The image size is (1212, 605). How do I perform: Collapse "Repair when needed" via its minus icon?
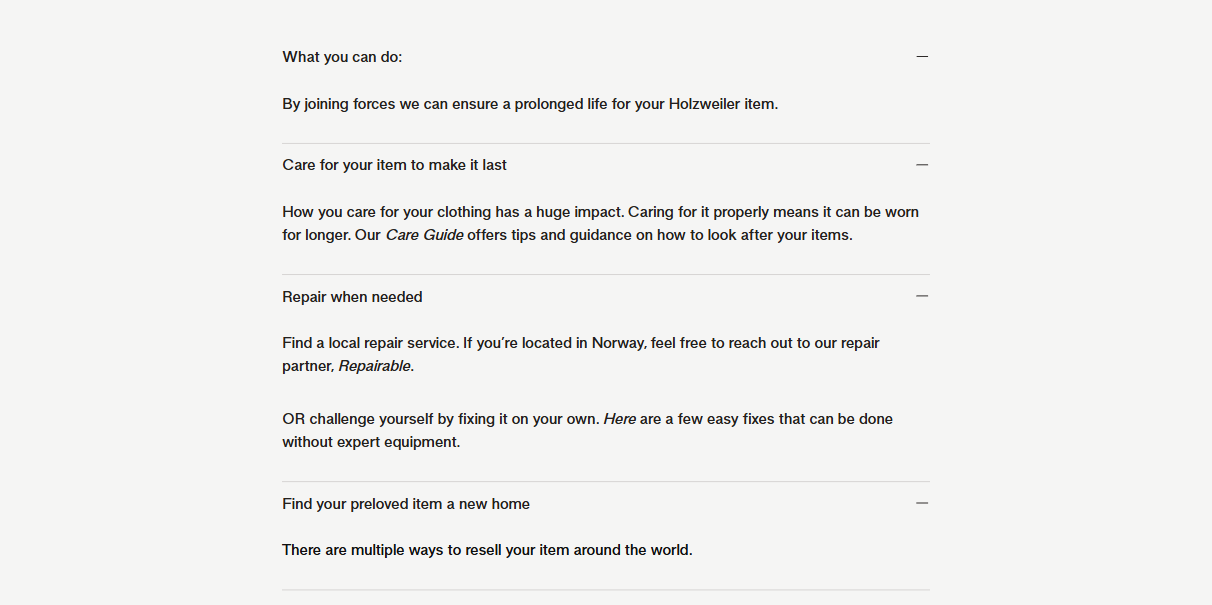922,296
